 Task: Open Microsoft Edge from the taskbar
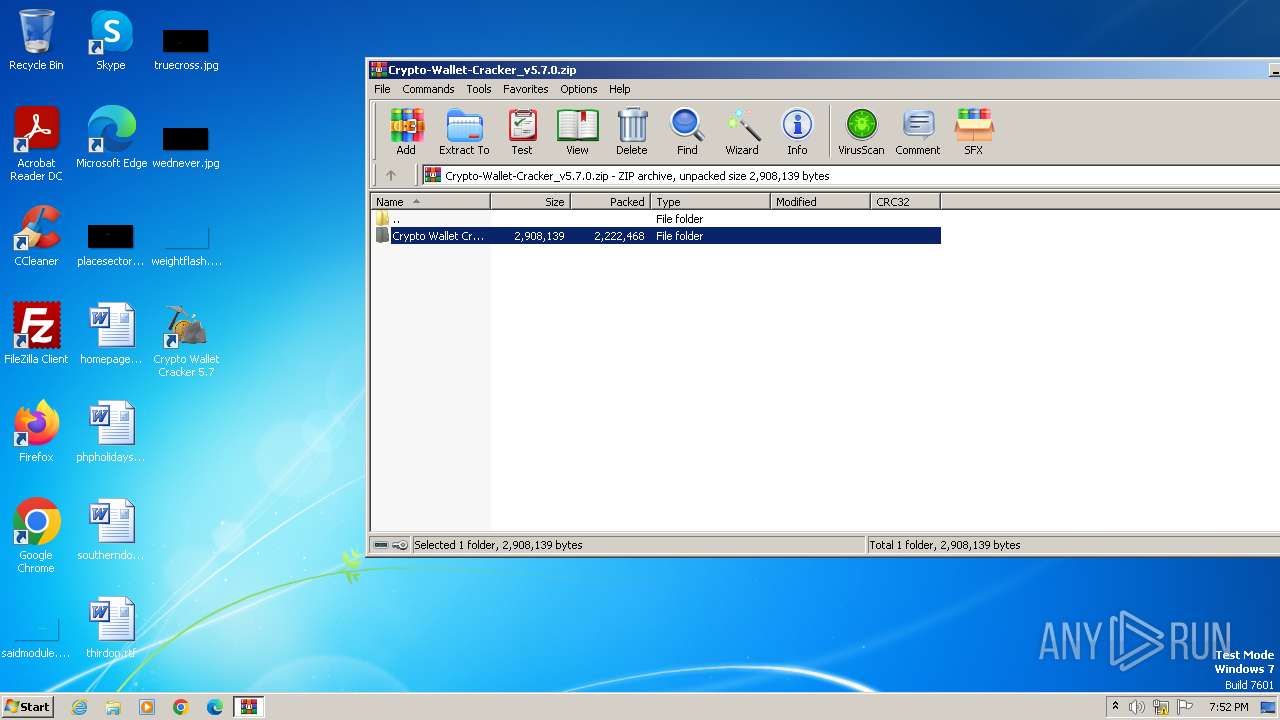(215, 707)
